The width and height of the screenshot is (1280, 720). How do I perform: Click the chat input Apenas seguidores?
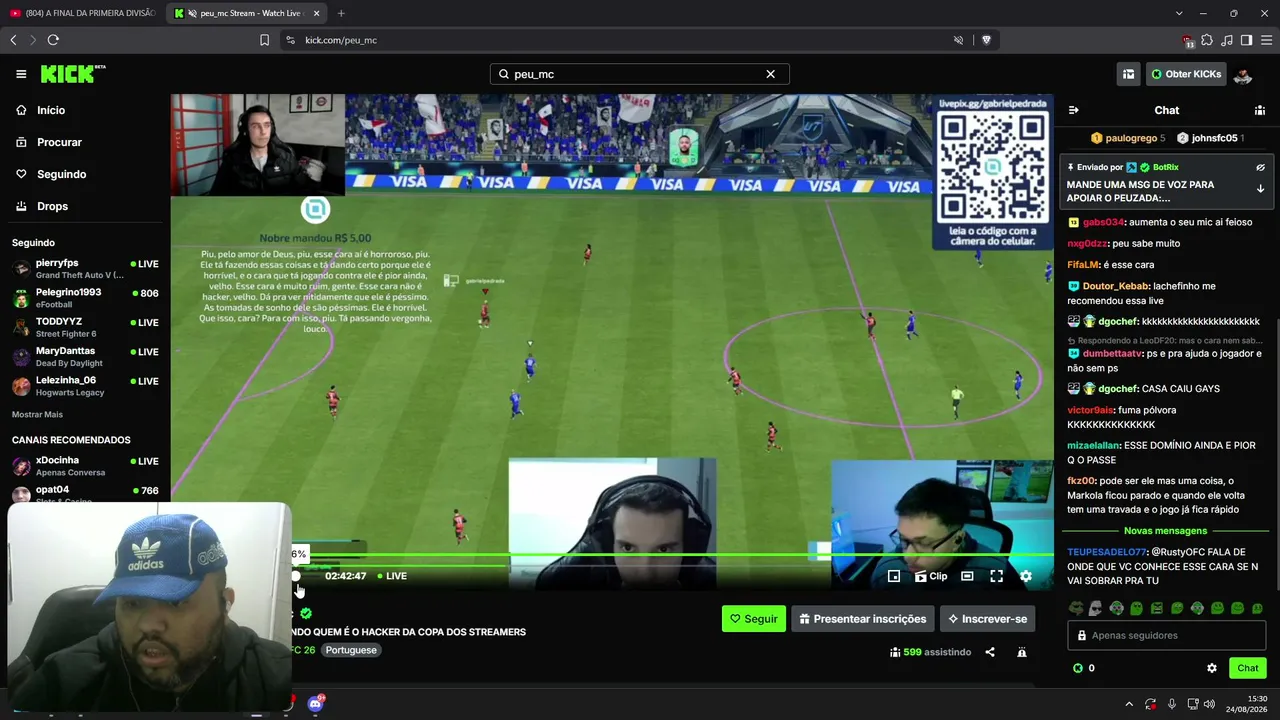click(1166, 635)
